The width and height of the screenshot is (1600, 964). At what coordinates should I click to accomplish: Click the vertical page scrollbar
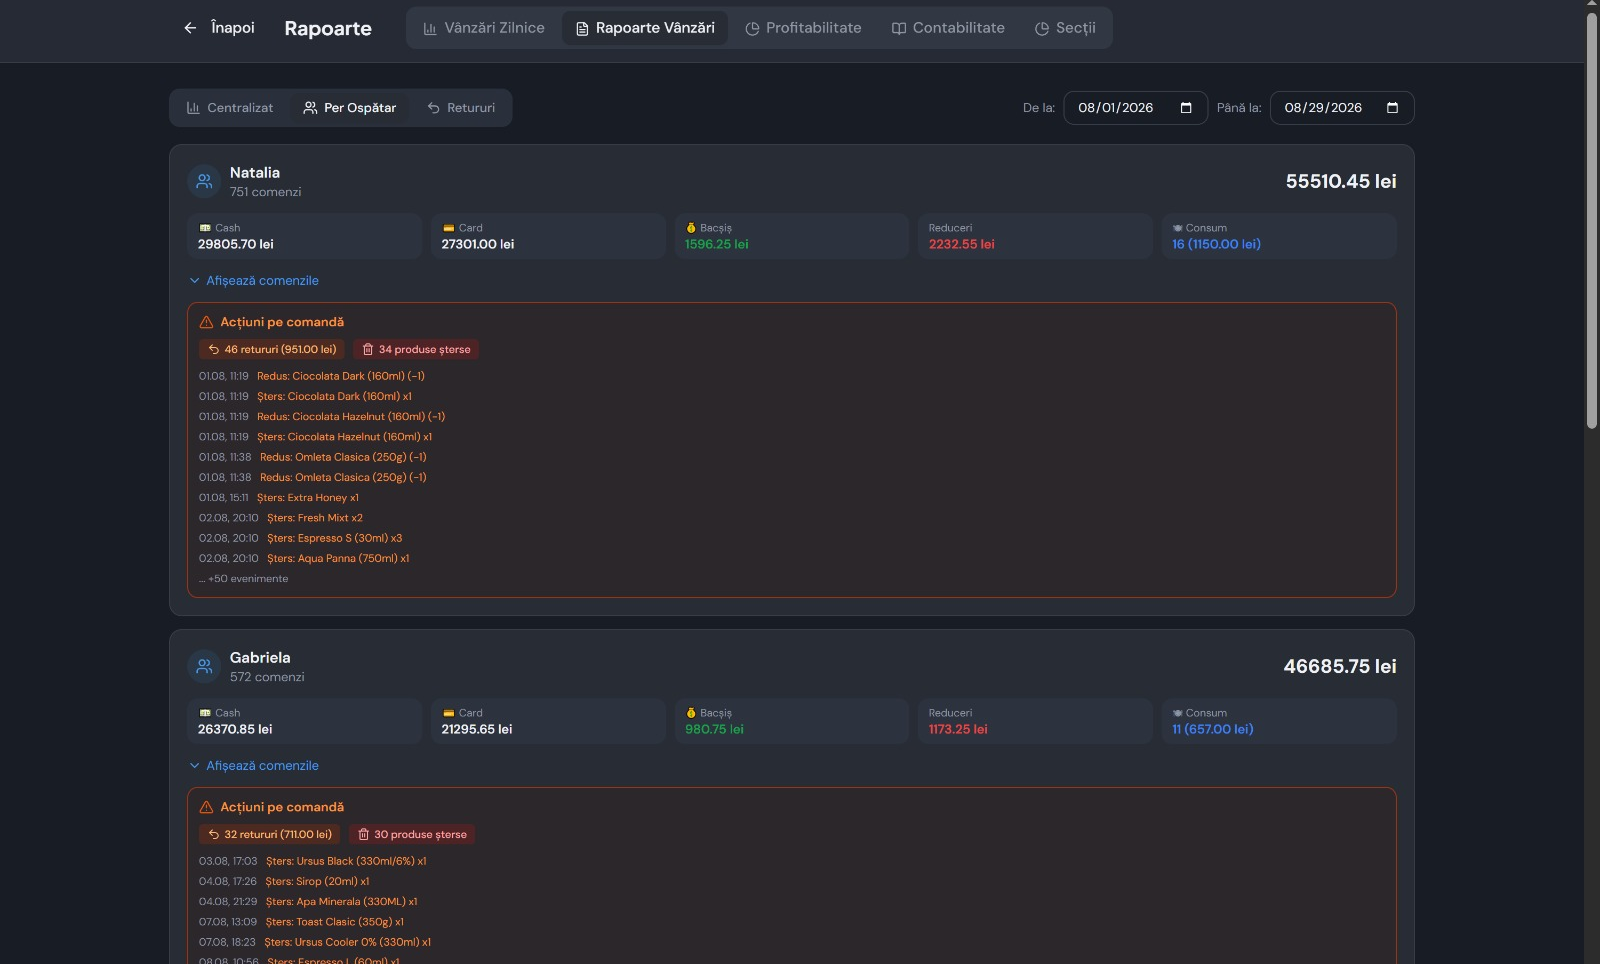1592,220
